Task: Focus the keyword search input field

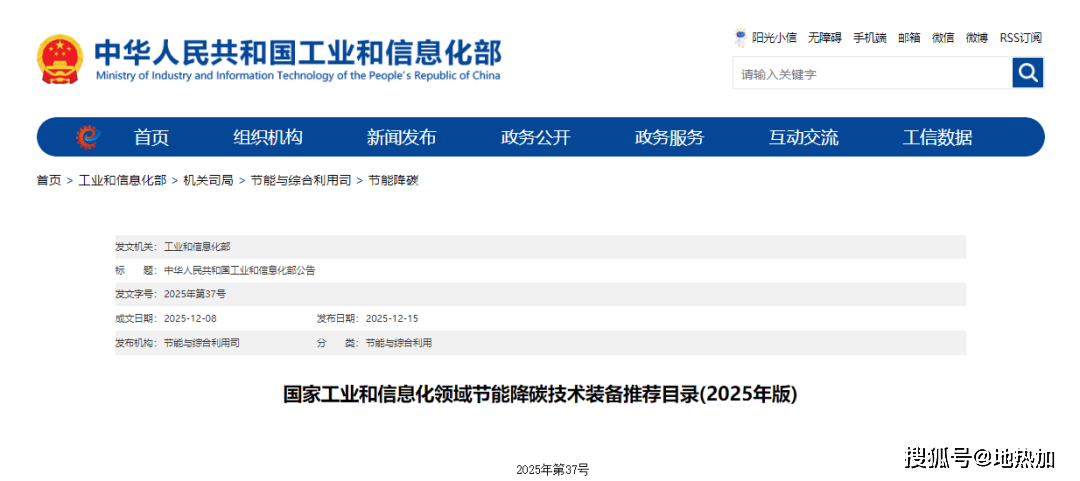Action: click(872, 74)
